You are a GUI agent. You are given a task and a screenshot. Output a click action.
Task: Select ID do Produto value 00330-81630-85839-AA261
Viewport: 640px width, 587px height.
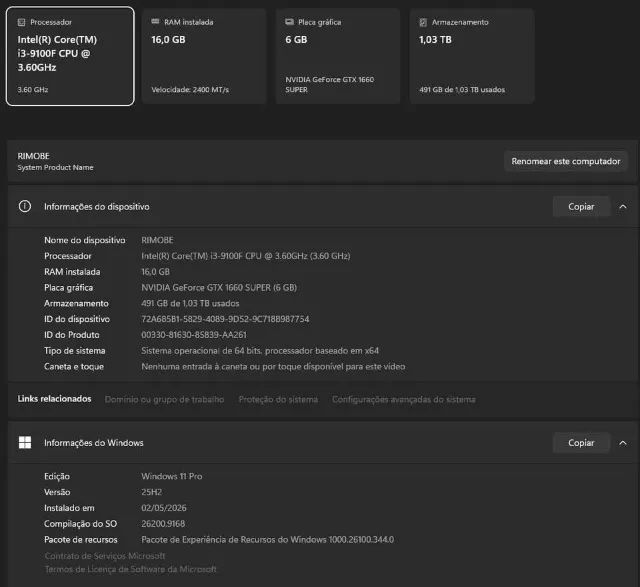(194, 335)
